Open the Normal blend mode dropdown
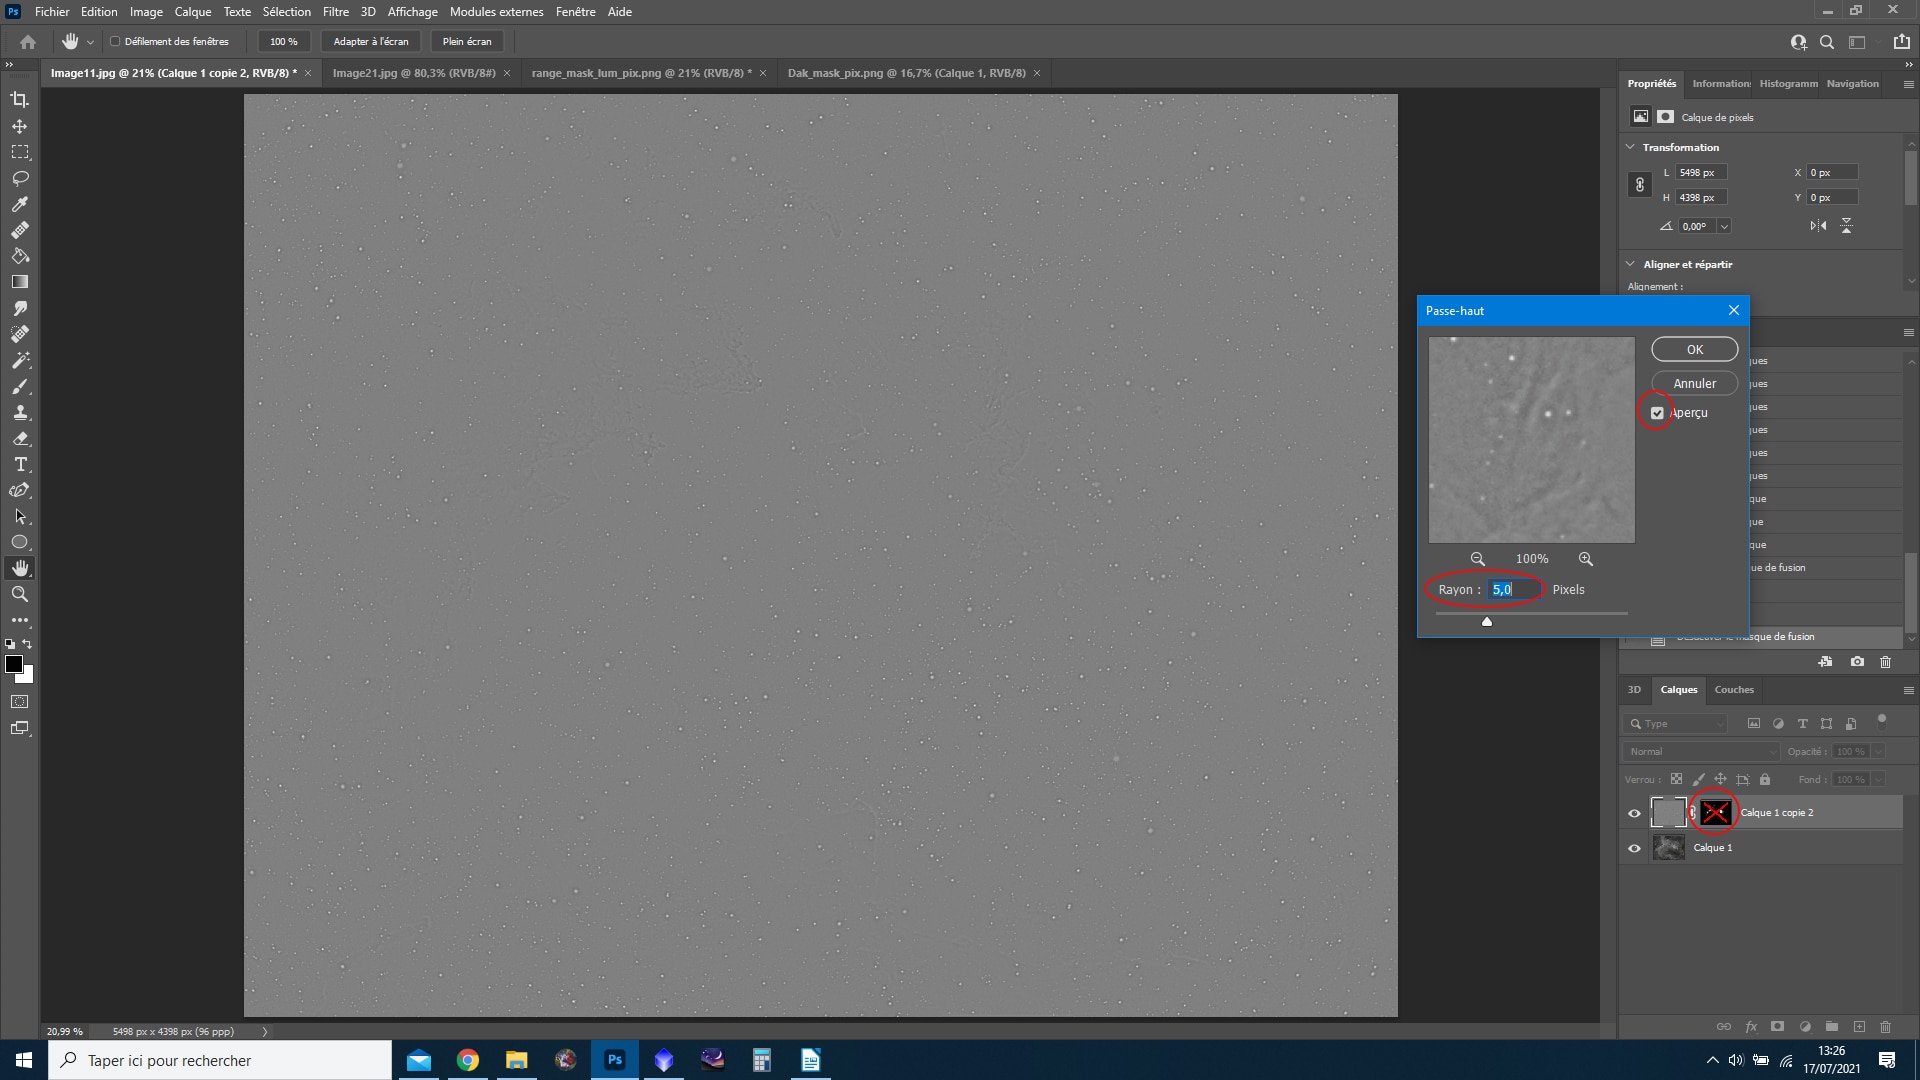Image resolution: width=1920 pixels, height=1080 pixels. [x=1703, y=751]
